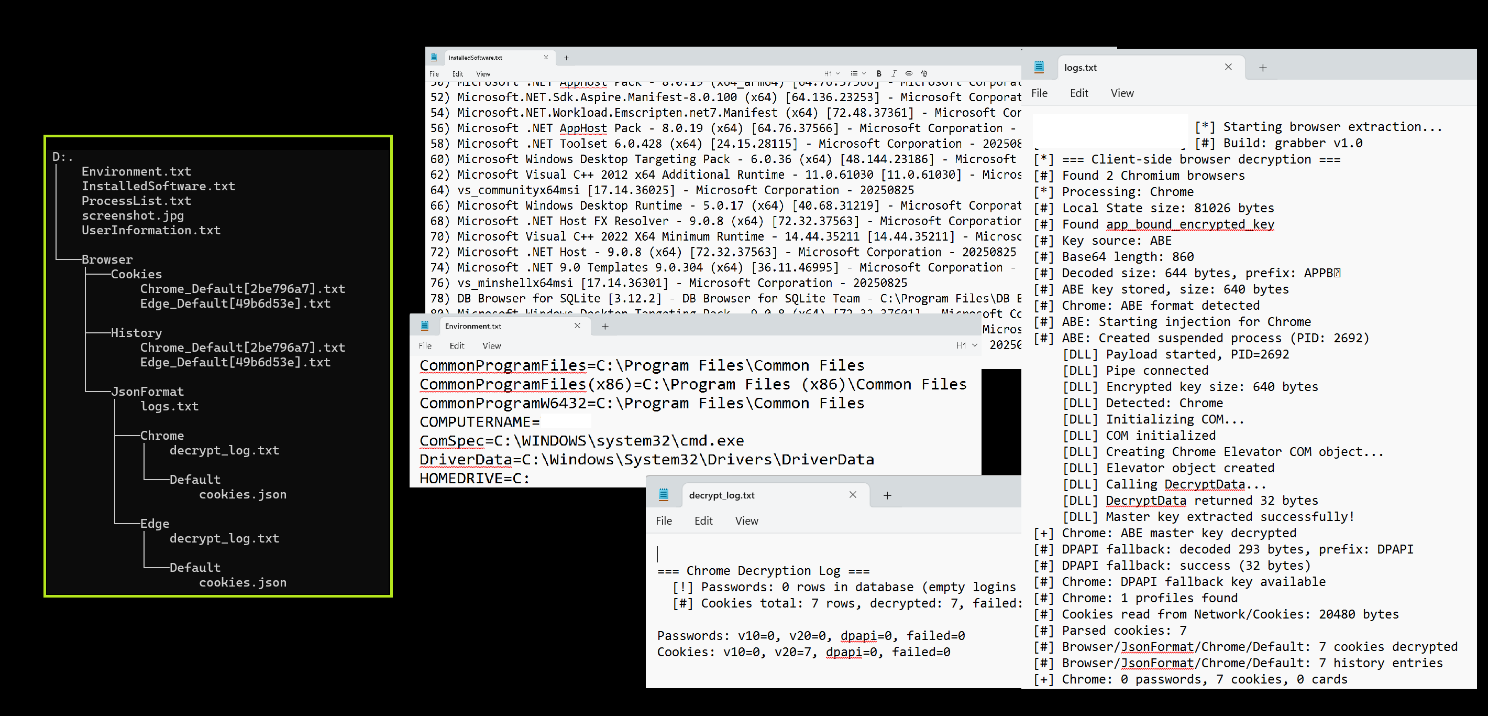The width and height of the screenshot is (1488, 716).
Task: Click the Notepad icon on the Environment.txt tab
Action: (x=424, y=325)
